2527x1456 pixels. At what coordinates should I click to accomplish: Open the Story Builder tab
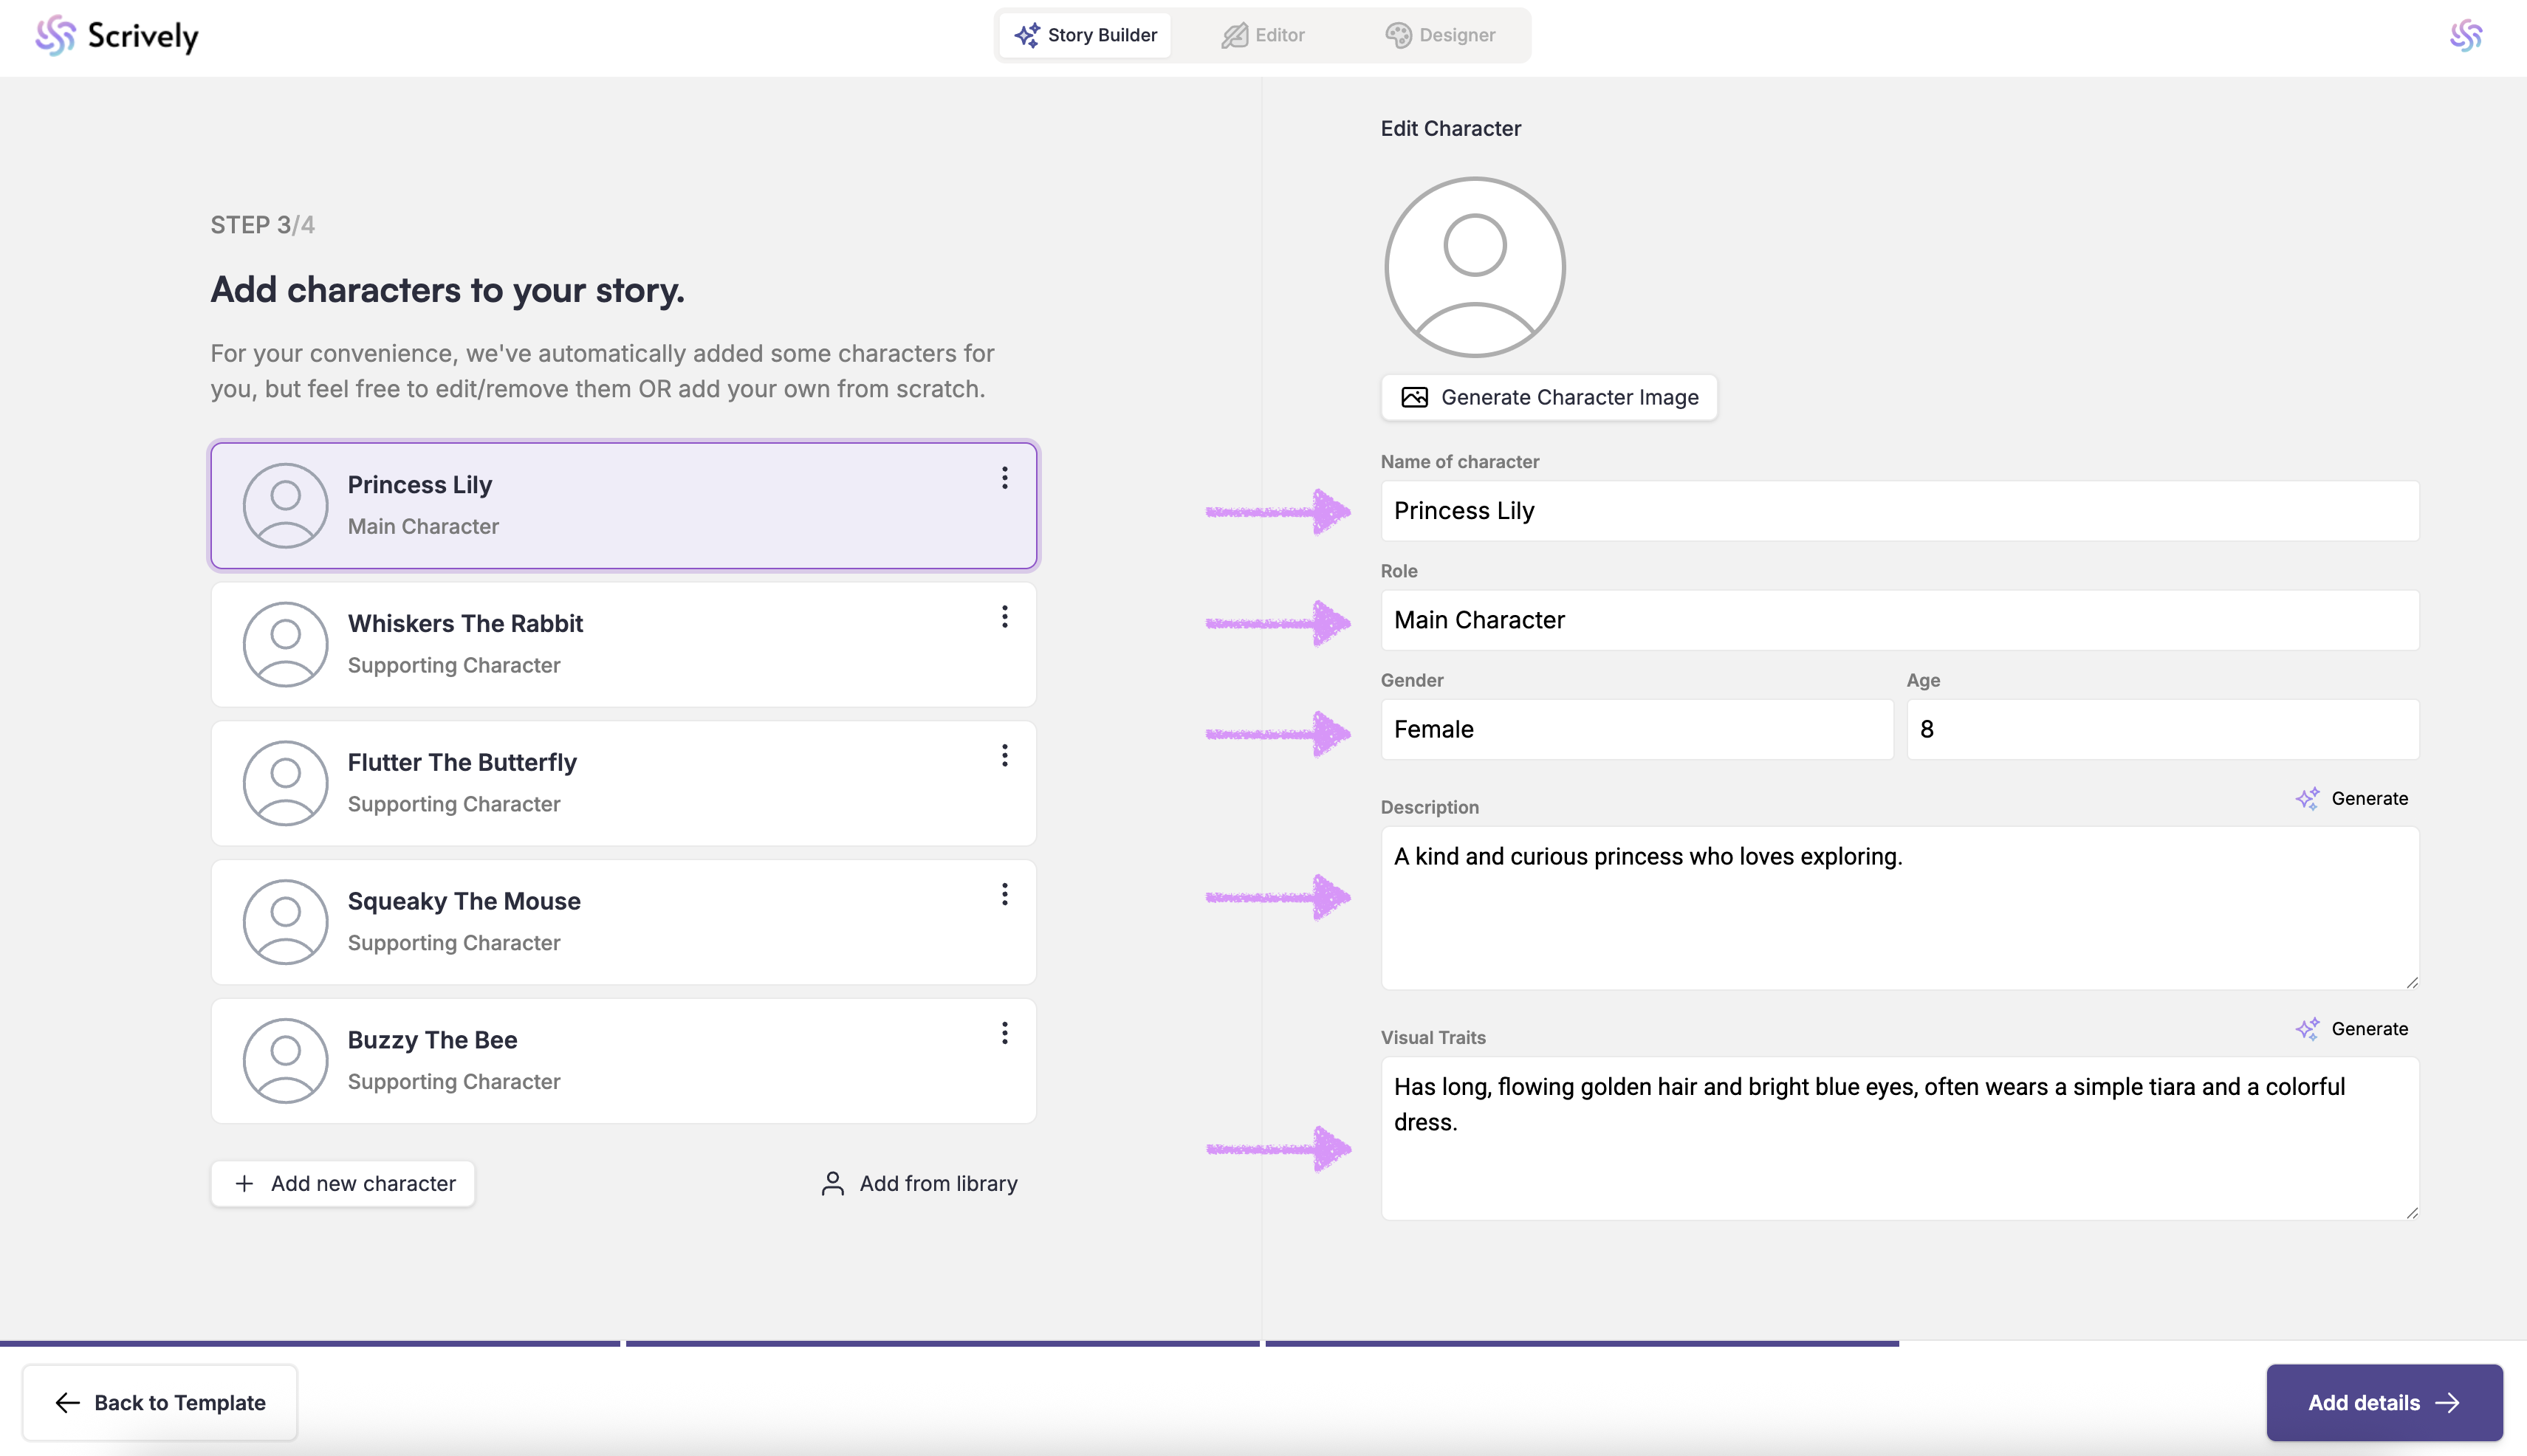pyautogui.click(x=1085, y=35)
